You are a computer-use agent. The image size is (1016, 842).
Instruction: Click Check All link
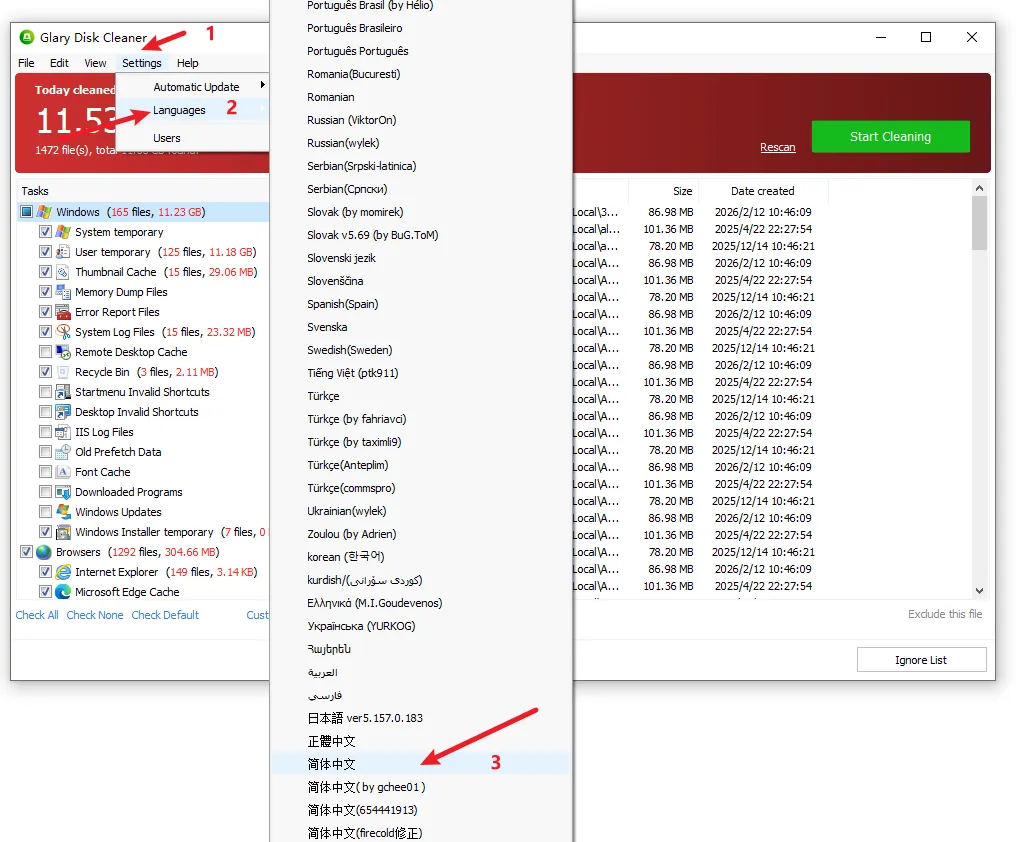(x=37, y=615)
